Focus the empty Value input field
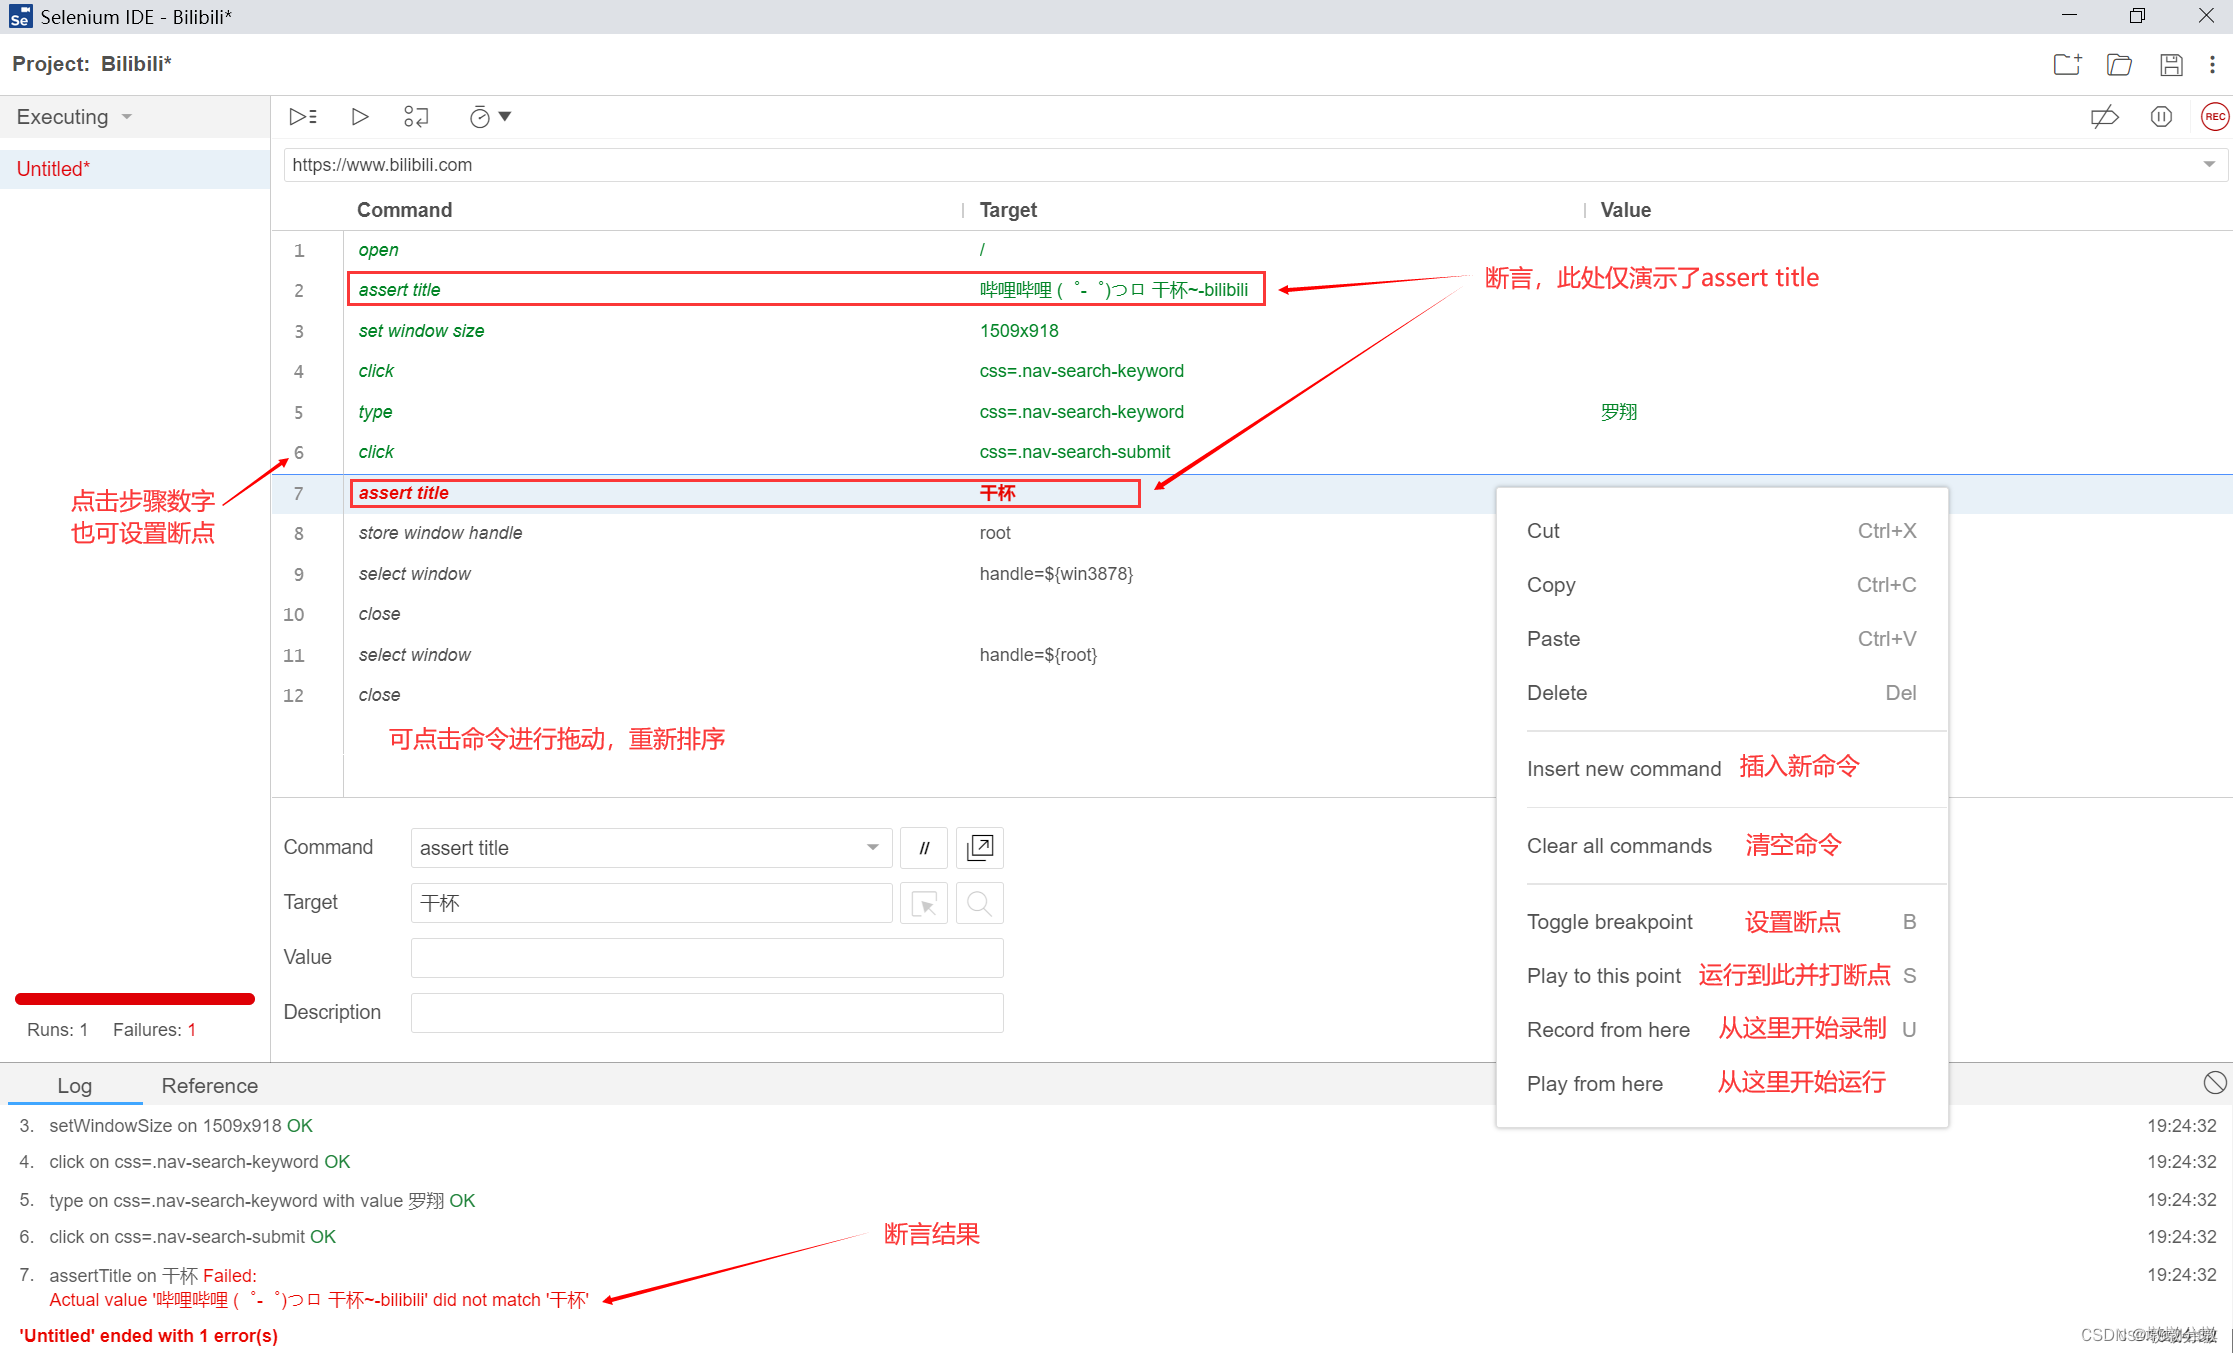Image resolution: width=2233 pixels, height=1353 pixels. point(707,958)
